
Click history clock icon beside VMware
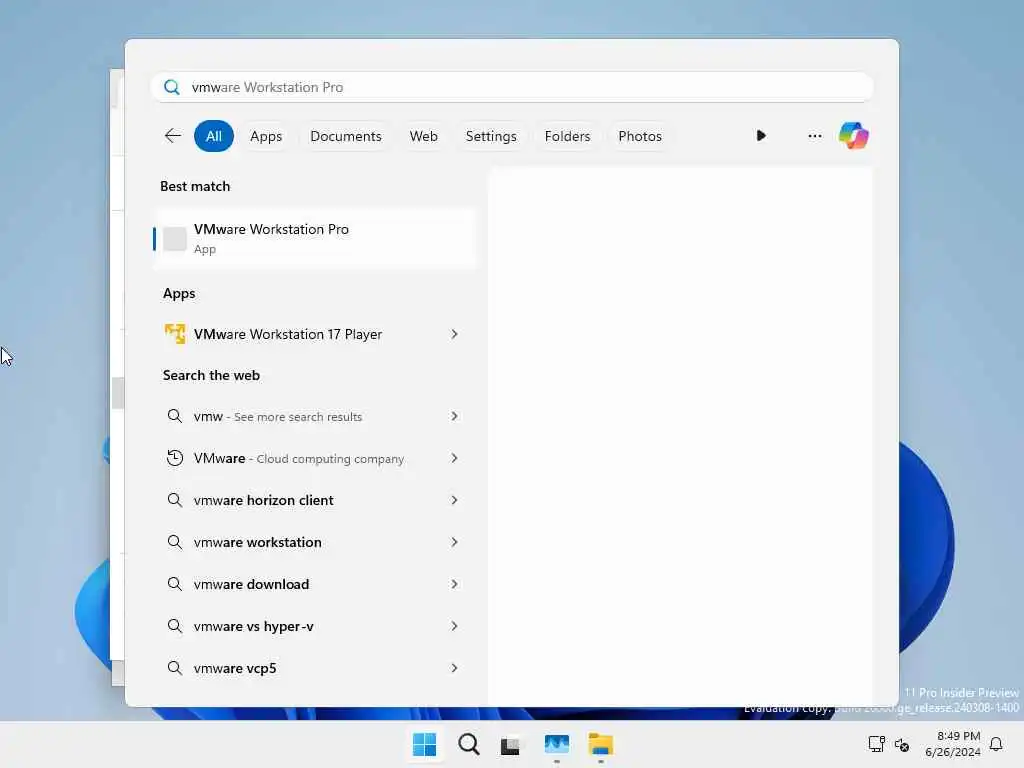174,458
